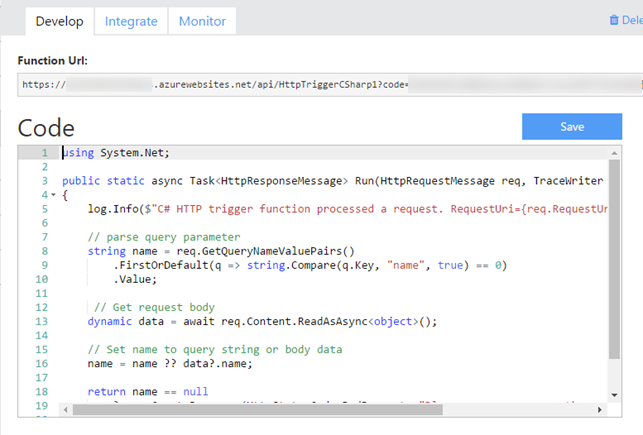
Task: Click the horizontal scrollbar right arrow
Action: tap(601, 410)
